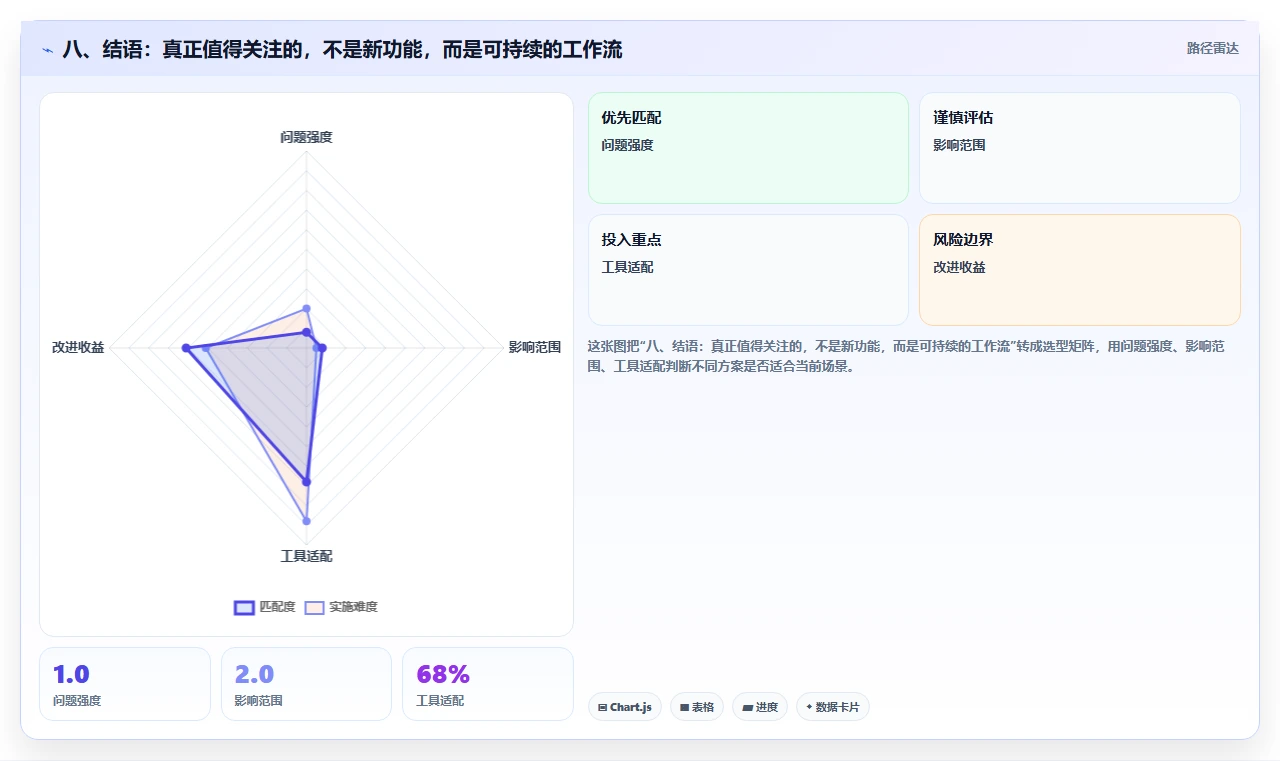Click the 1.0 问题强度 stat card
The image size is (1280, 761).
125,684
